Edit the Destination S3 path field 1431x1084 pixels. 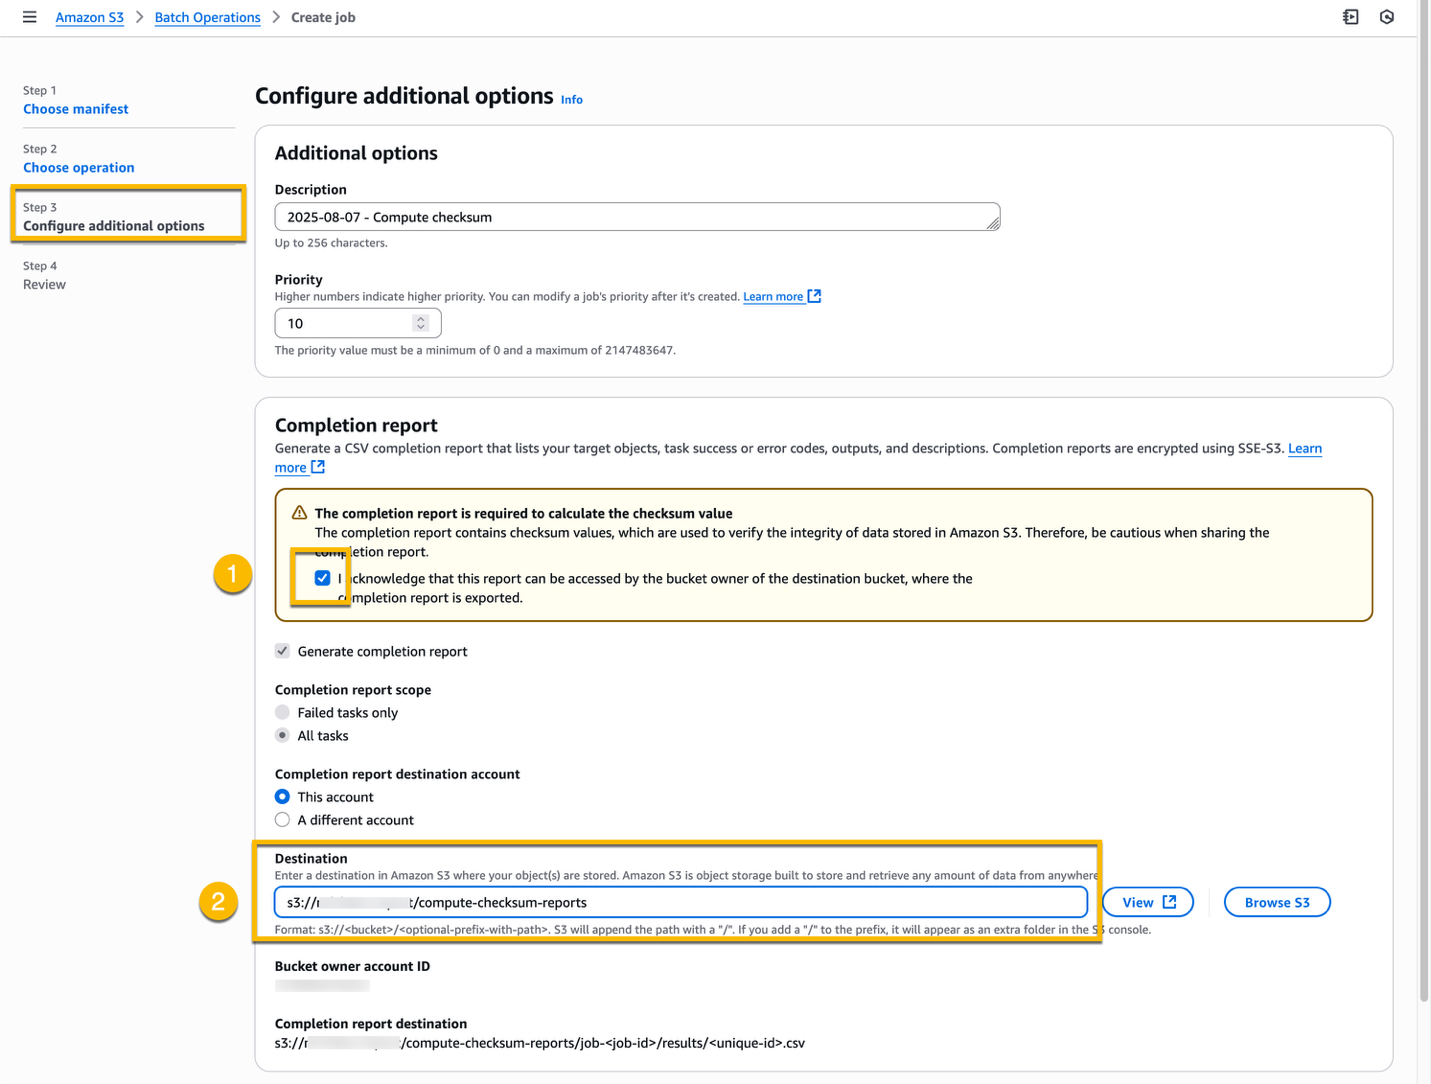680,901
